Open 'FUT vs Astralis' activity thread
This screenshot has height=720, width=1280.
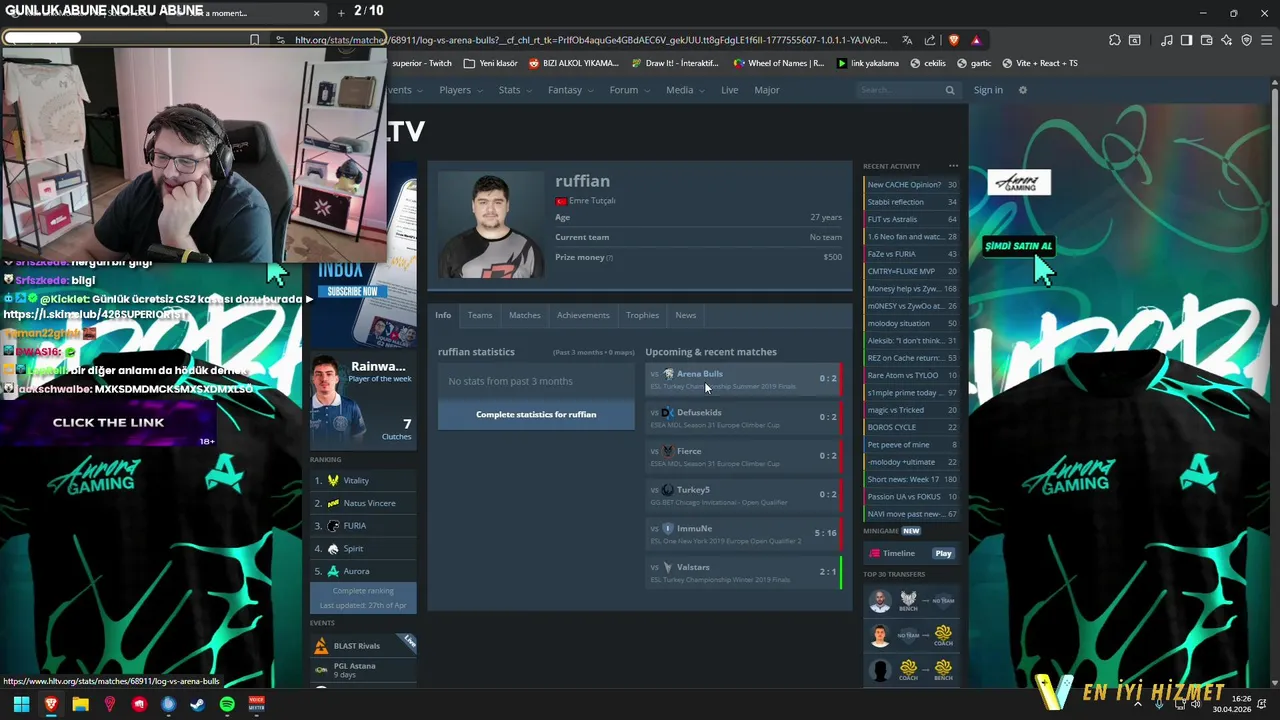pos(911,219)
